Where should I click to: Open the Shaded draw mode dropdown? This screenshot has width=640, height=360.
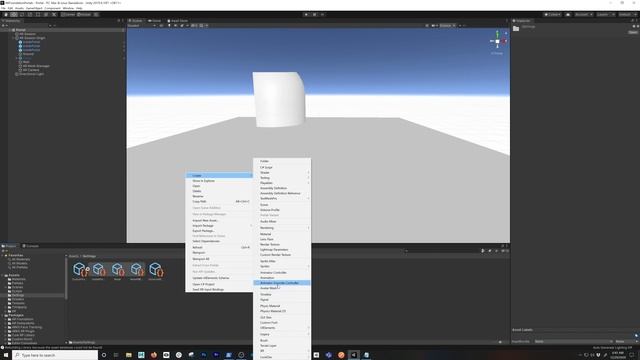point(142,25)
